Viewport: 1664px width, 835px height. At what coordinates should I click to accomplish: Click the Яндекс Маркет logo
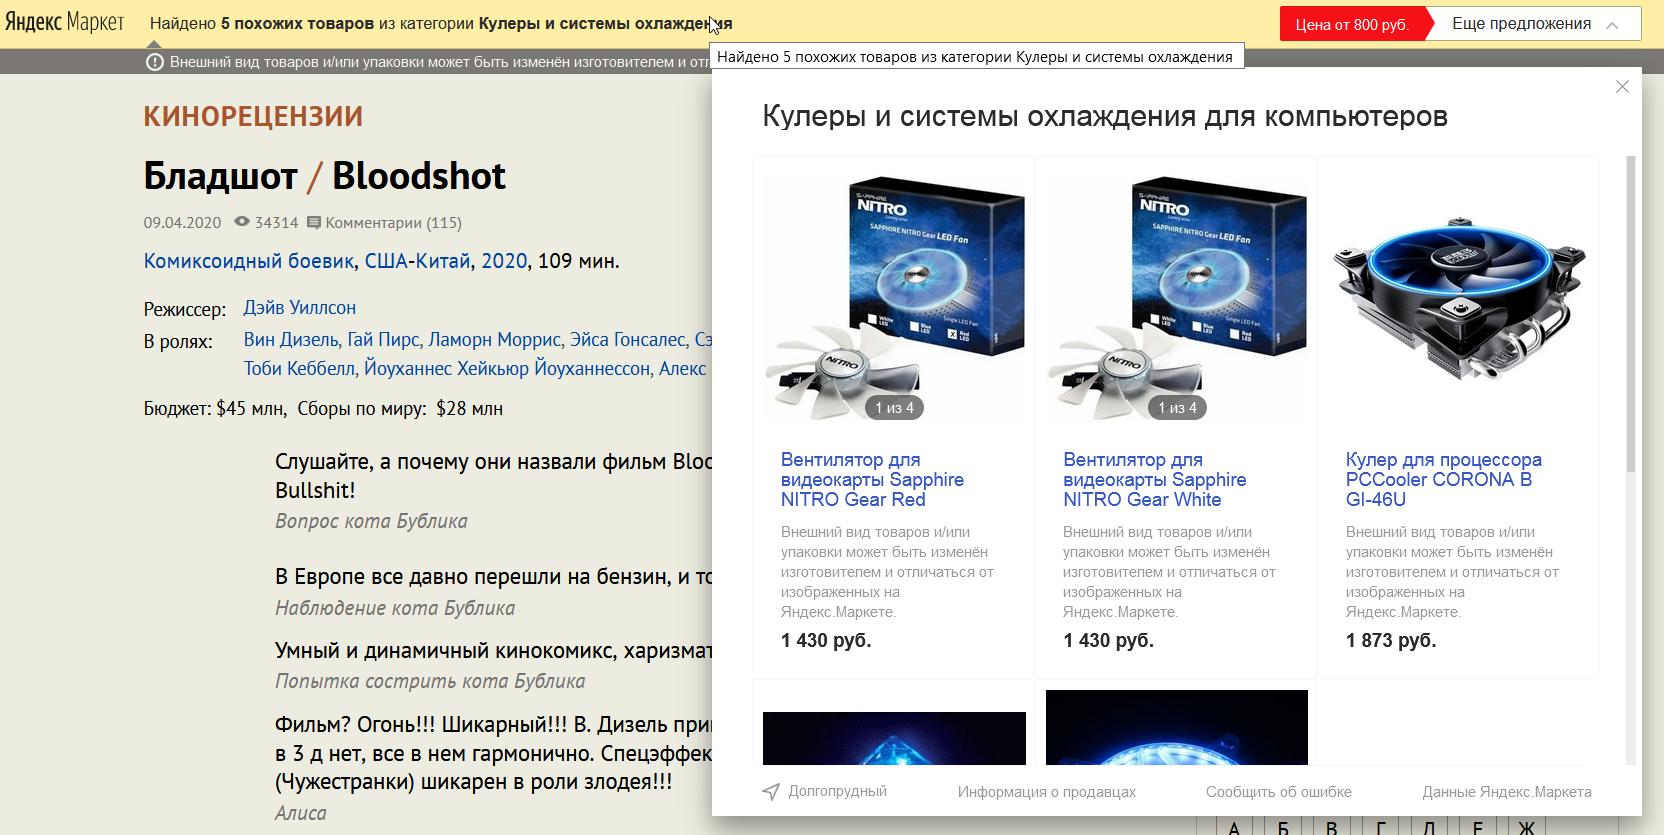coord(65,22)
